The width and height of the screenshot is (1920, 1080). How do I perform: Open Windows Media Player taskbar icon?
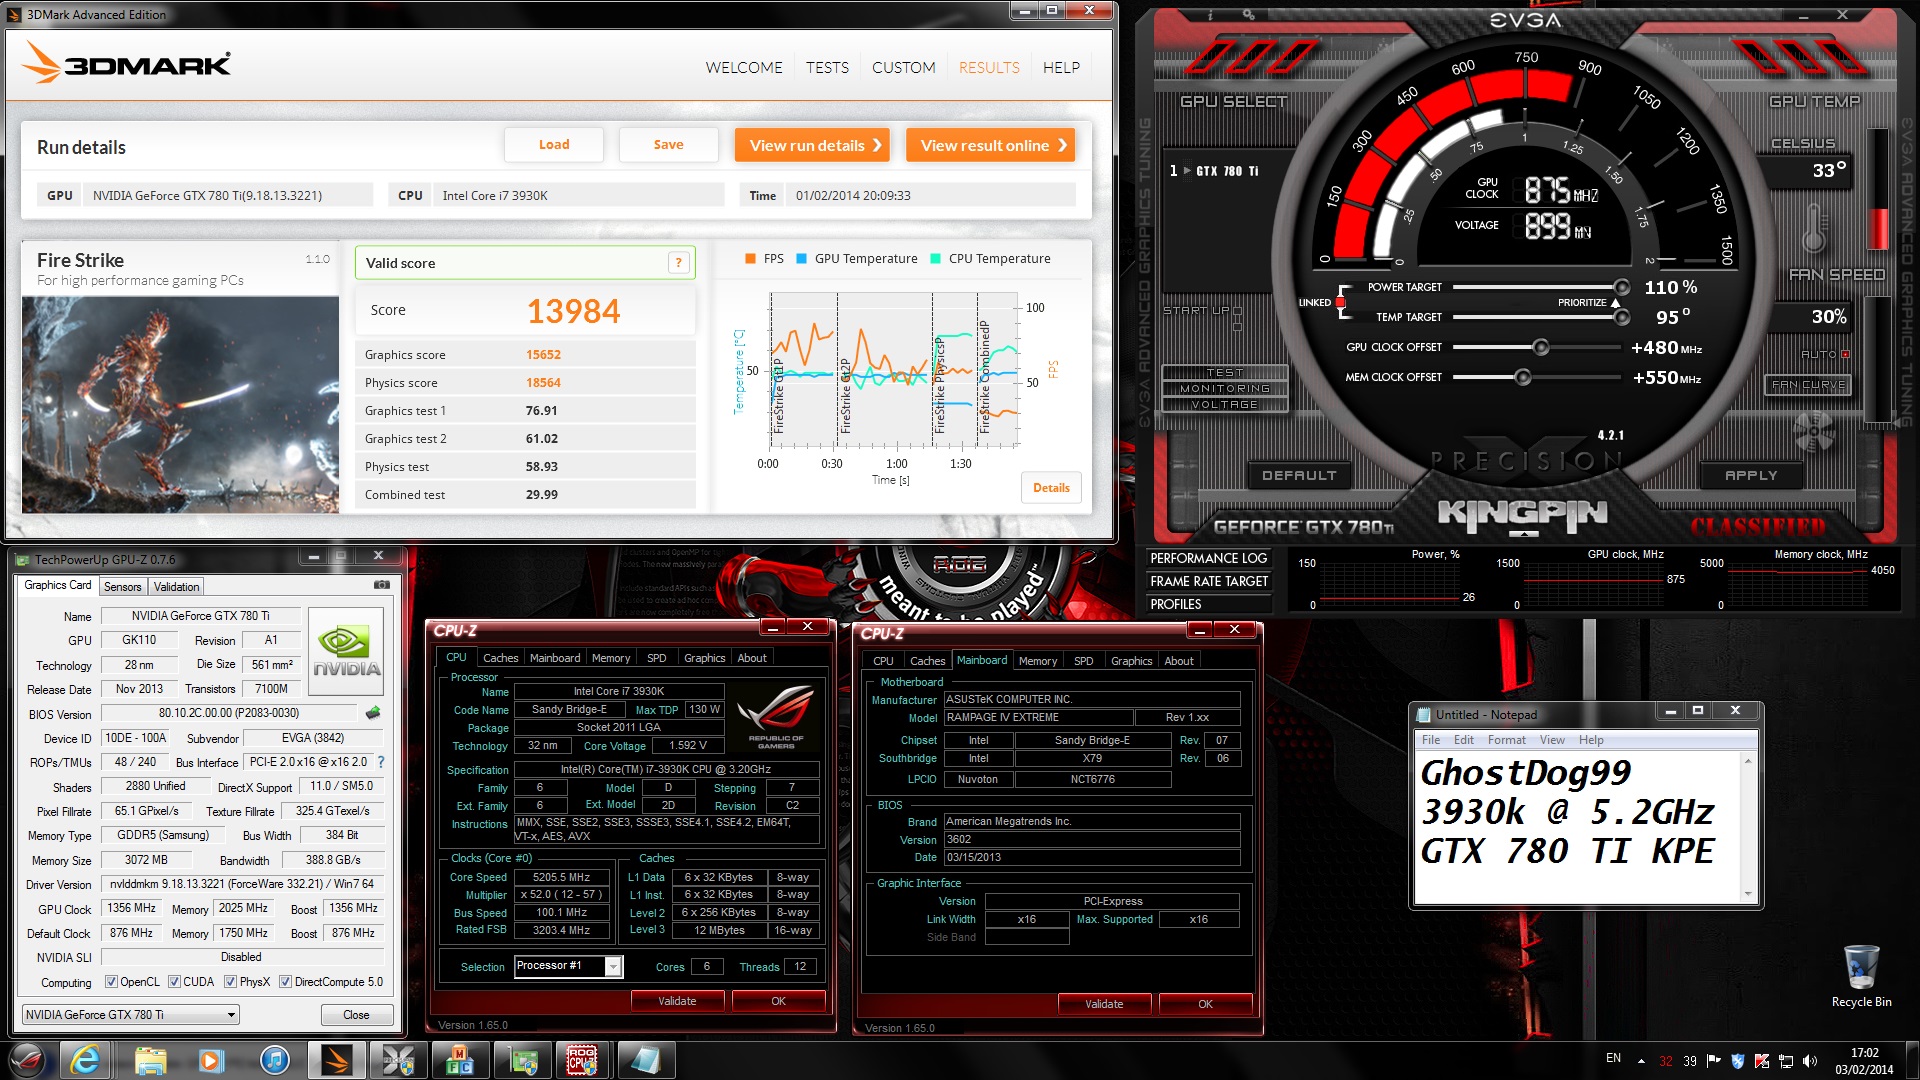211,1060
